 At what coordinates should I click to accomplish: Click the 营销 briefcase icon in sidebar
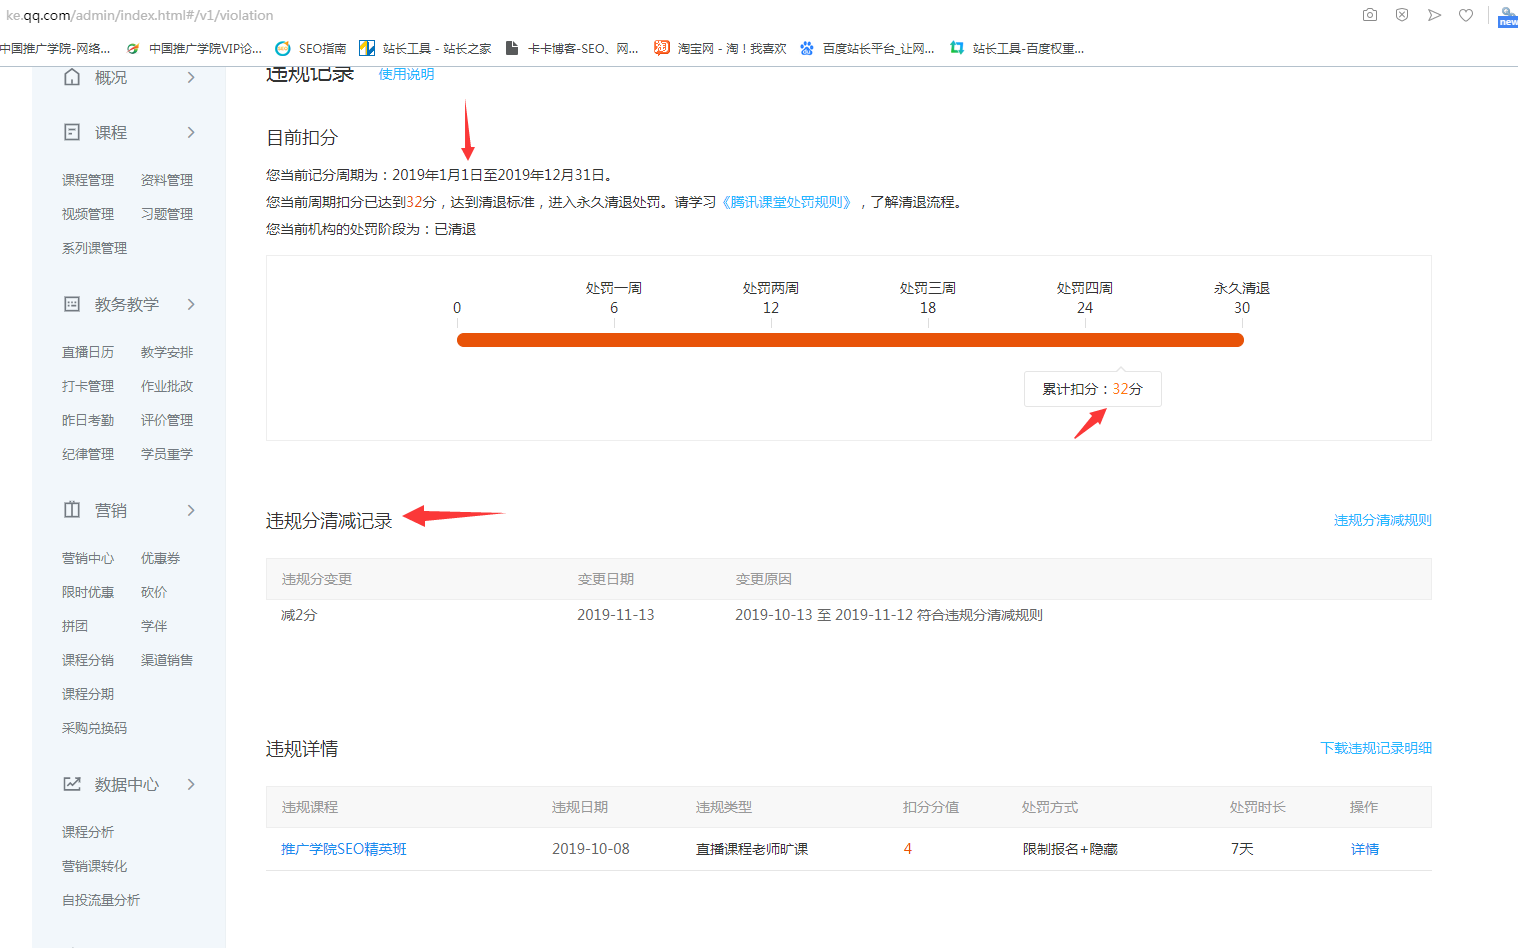pyautogui.click(x=72, y=509)
